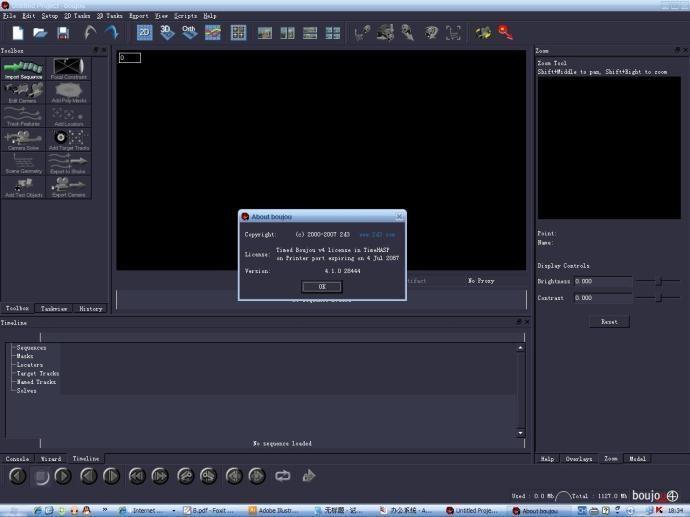Click the Reset button in Zoom panel

point(608,322)
